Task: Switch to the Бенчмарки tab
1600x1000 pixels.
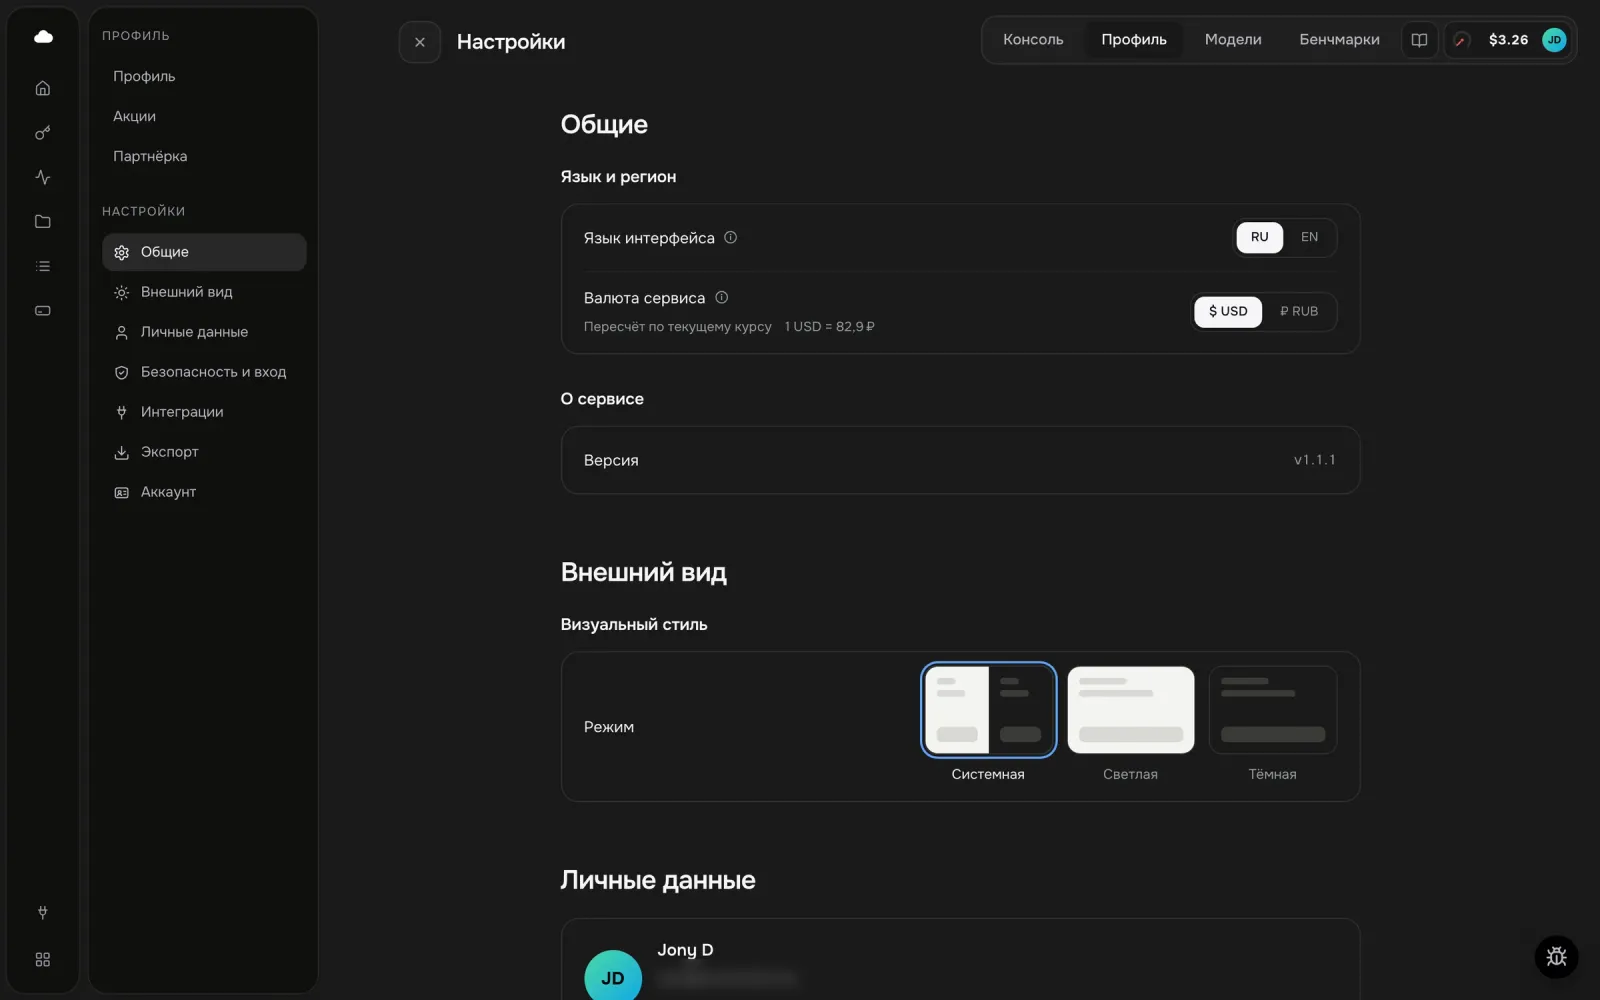Action: point(1339,40)
